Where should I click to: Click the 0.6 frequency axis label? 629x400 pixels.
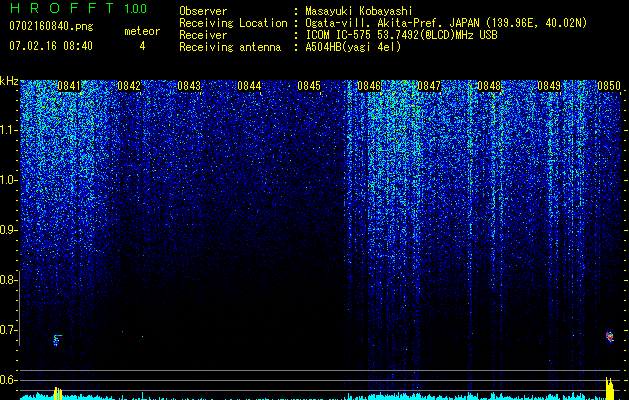click(7, 380)
